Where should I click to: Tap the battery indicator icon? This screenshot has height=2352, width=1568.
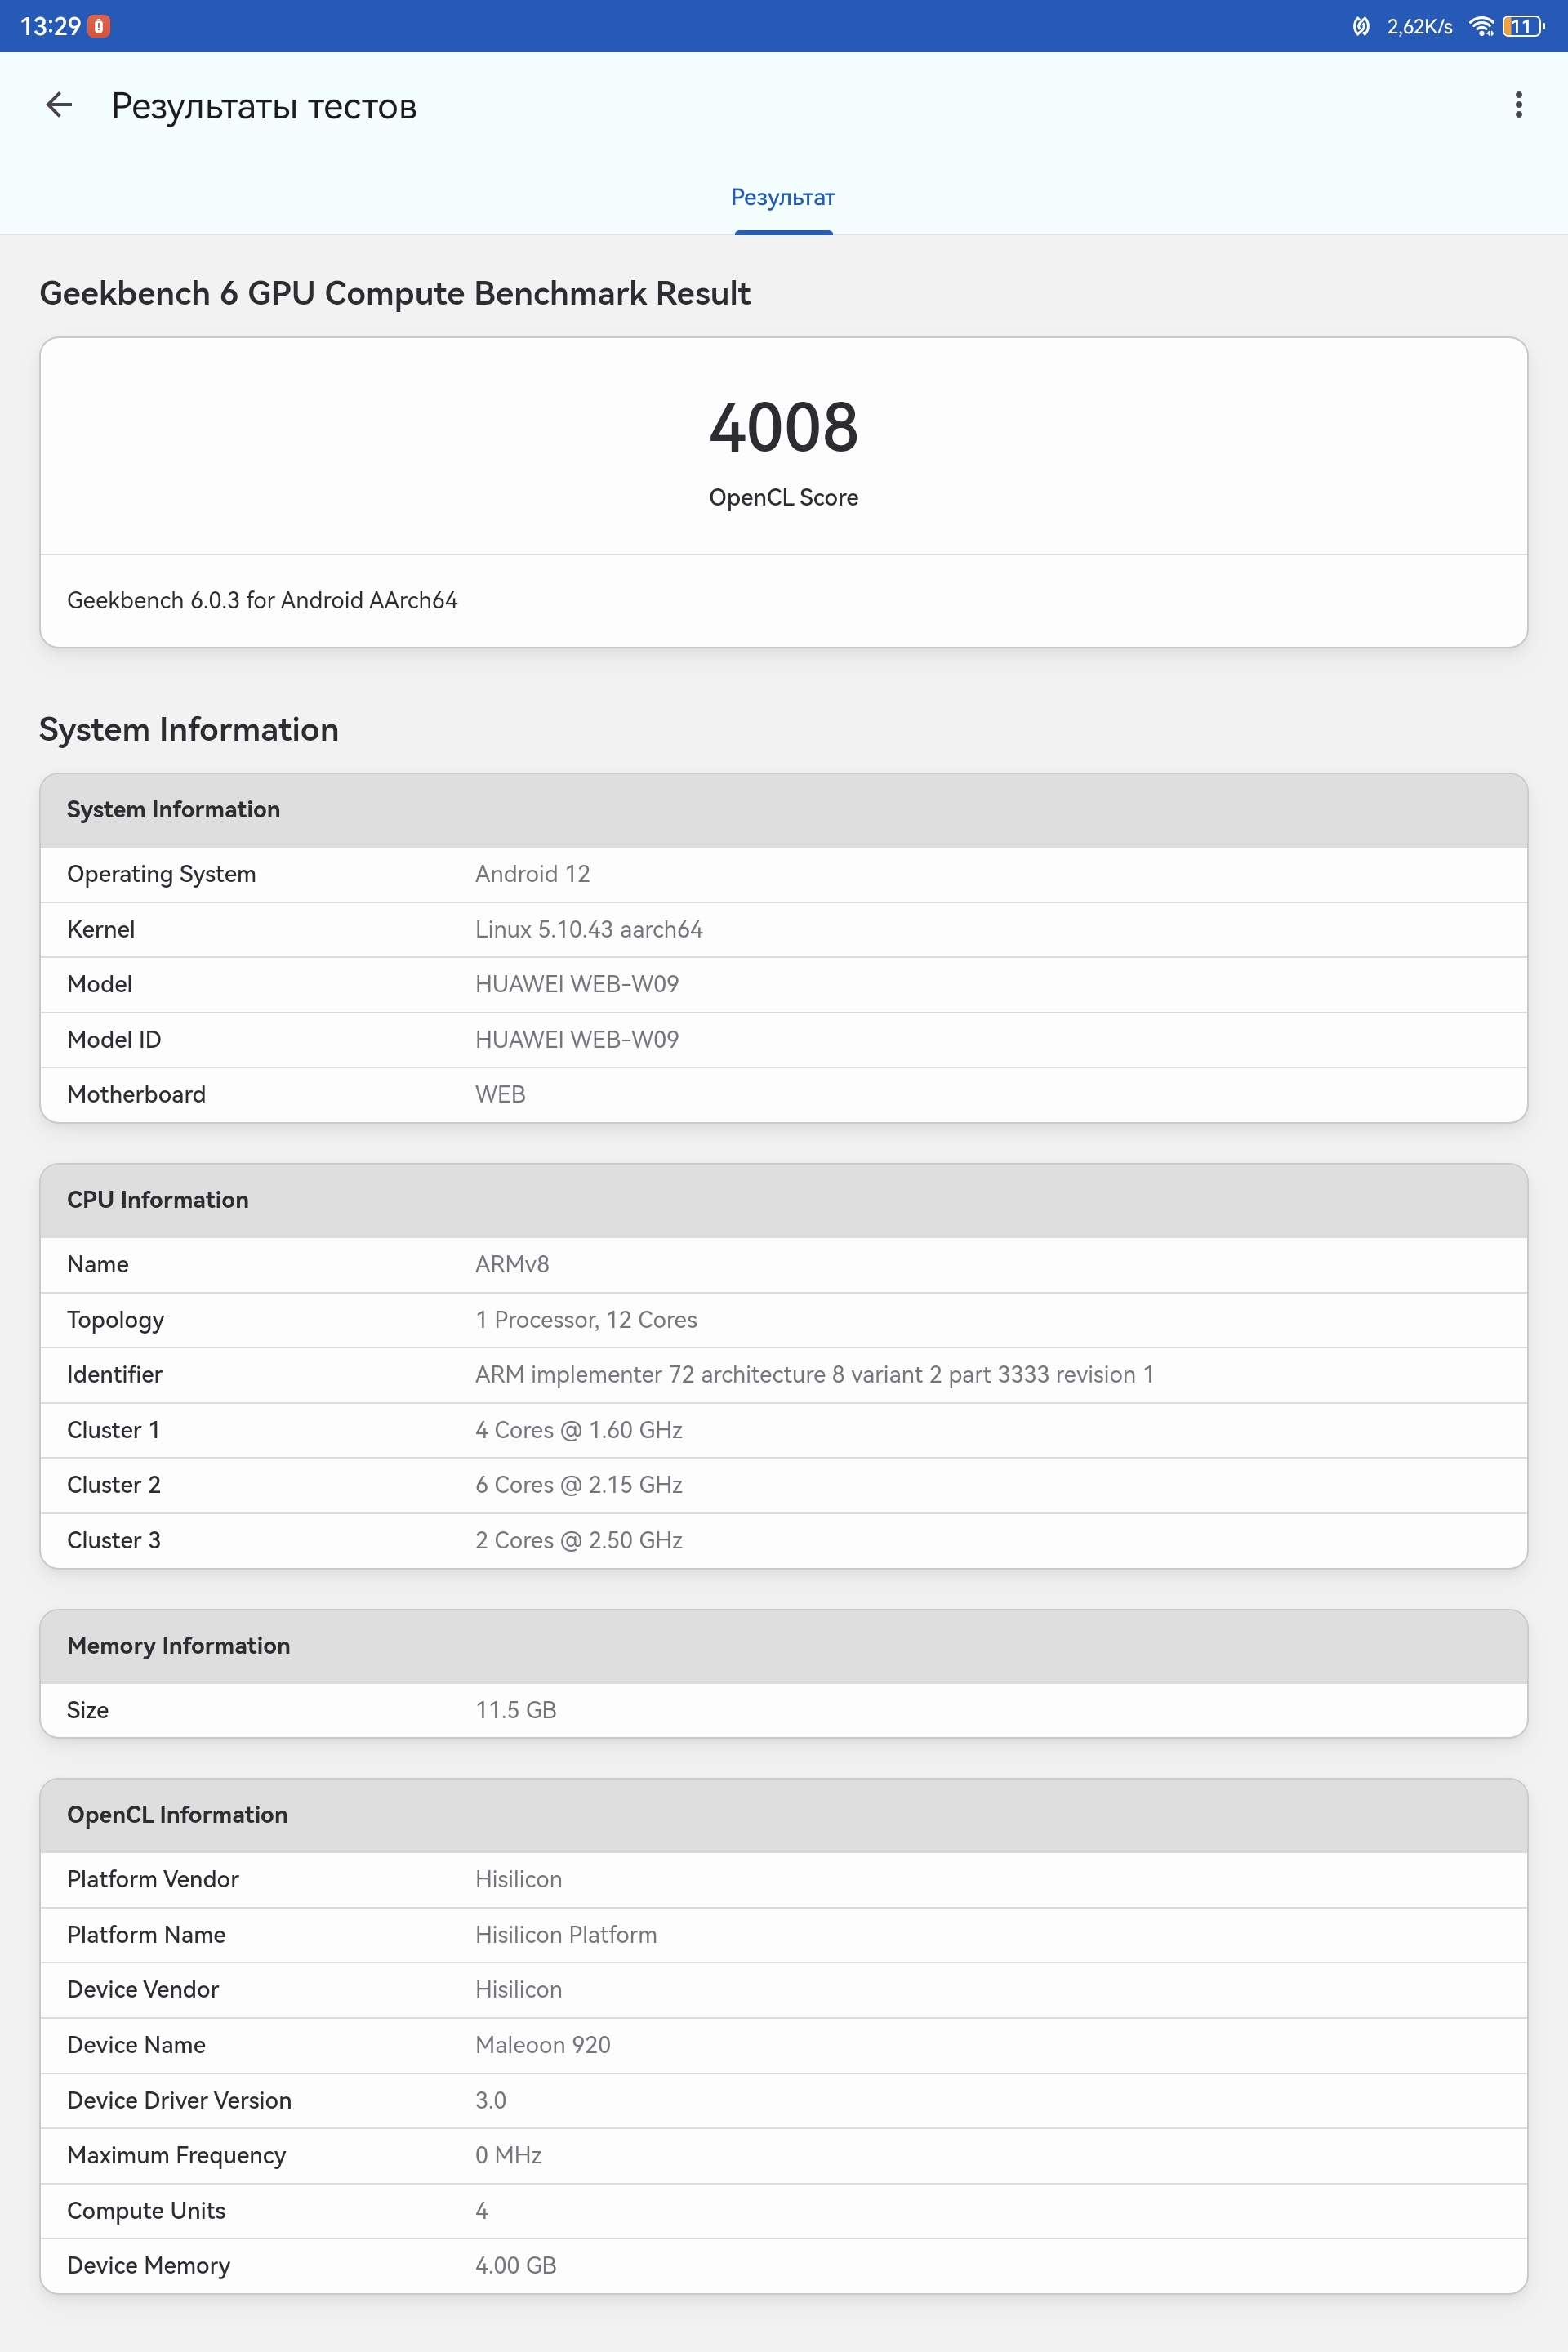(1522, 26)
